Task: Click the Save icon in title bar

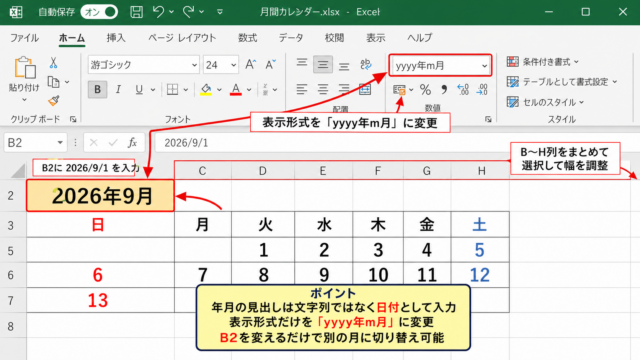Action: pos(136,12)
